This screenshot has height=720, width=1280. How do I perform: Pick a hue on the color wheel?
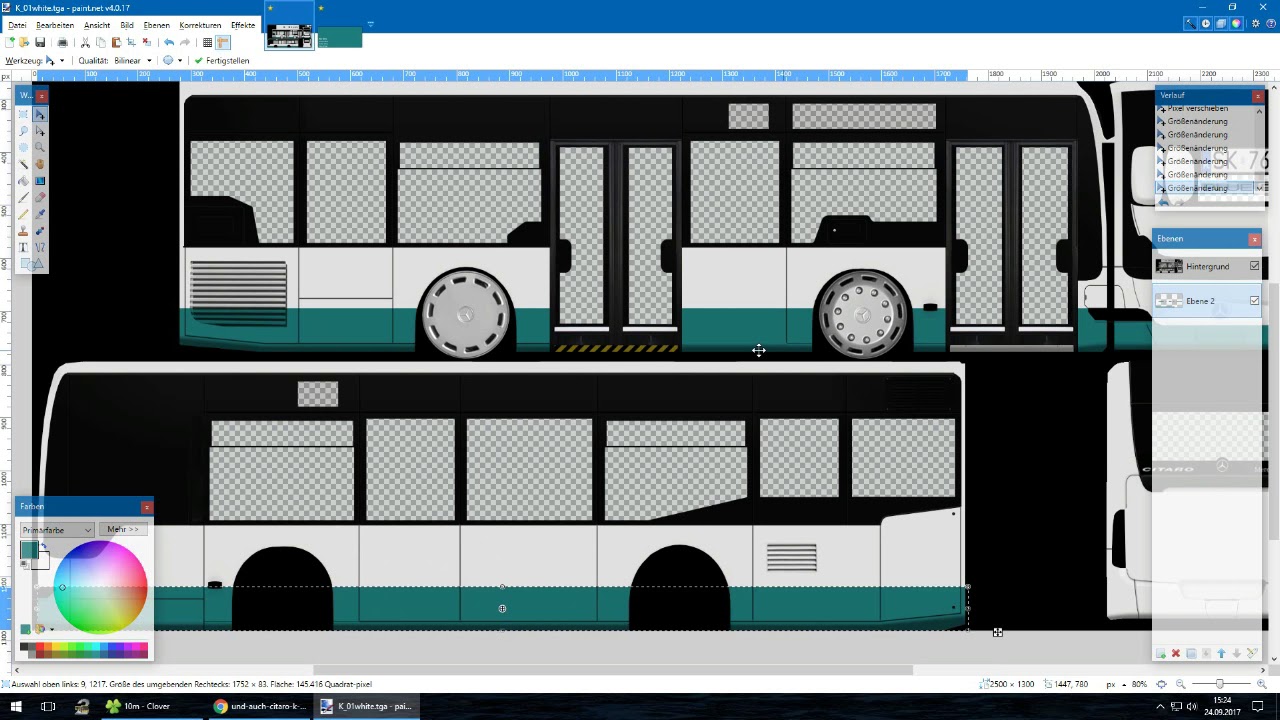pos(101,587)
